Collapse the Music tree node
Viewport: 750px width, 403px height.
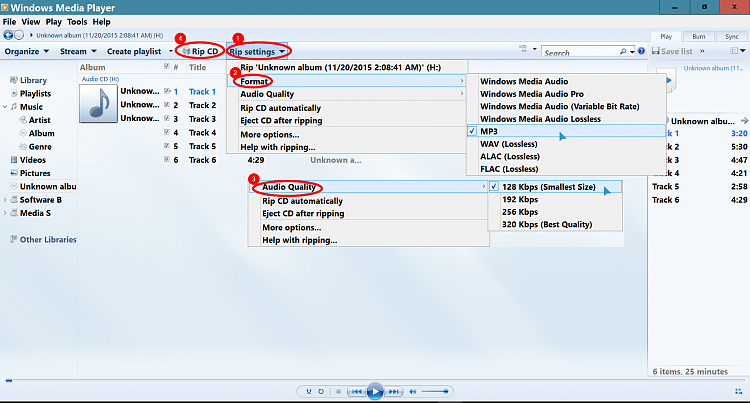[x=5, y=107]
